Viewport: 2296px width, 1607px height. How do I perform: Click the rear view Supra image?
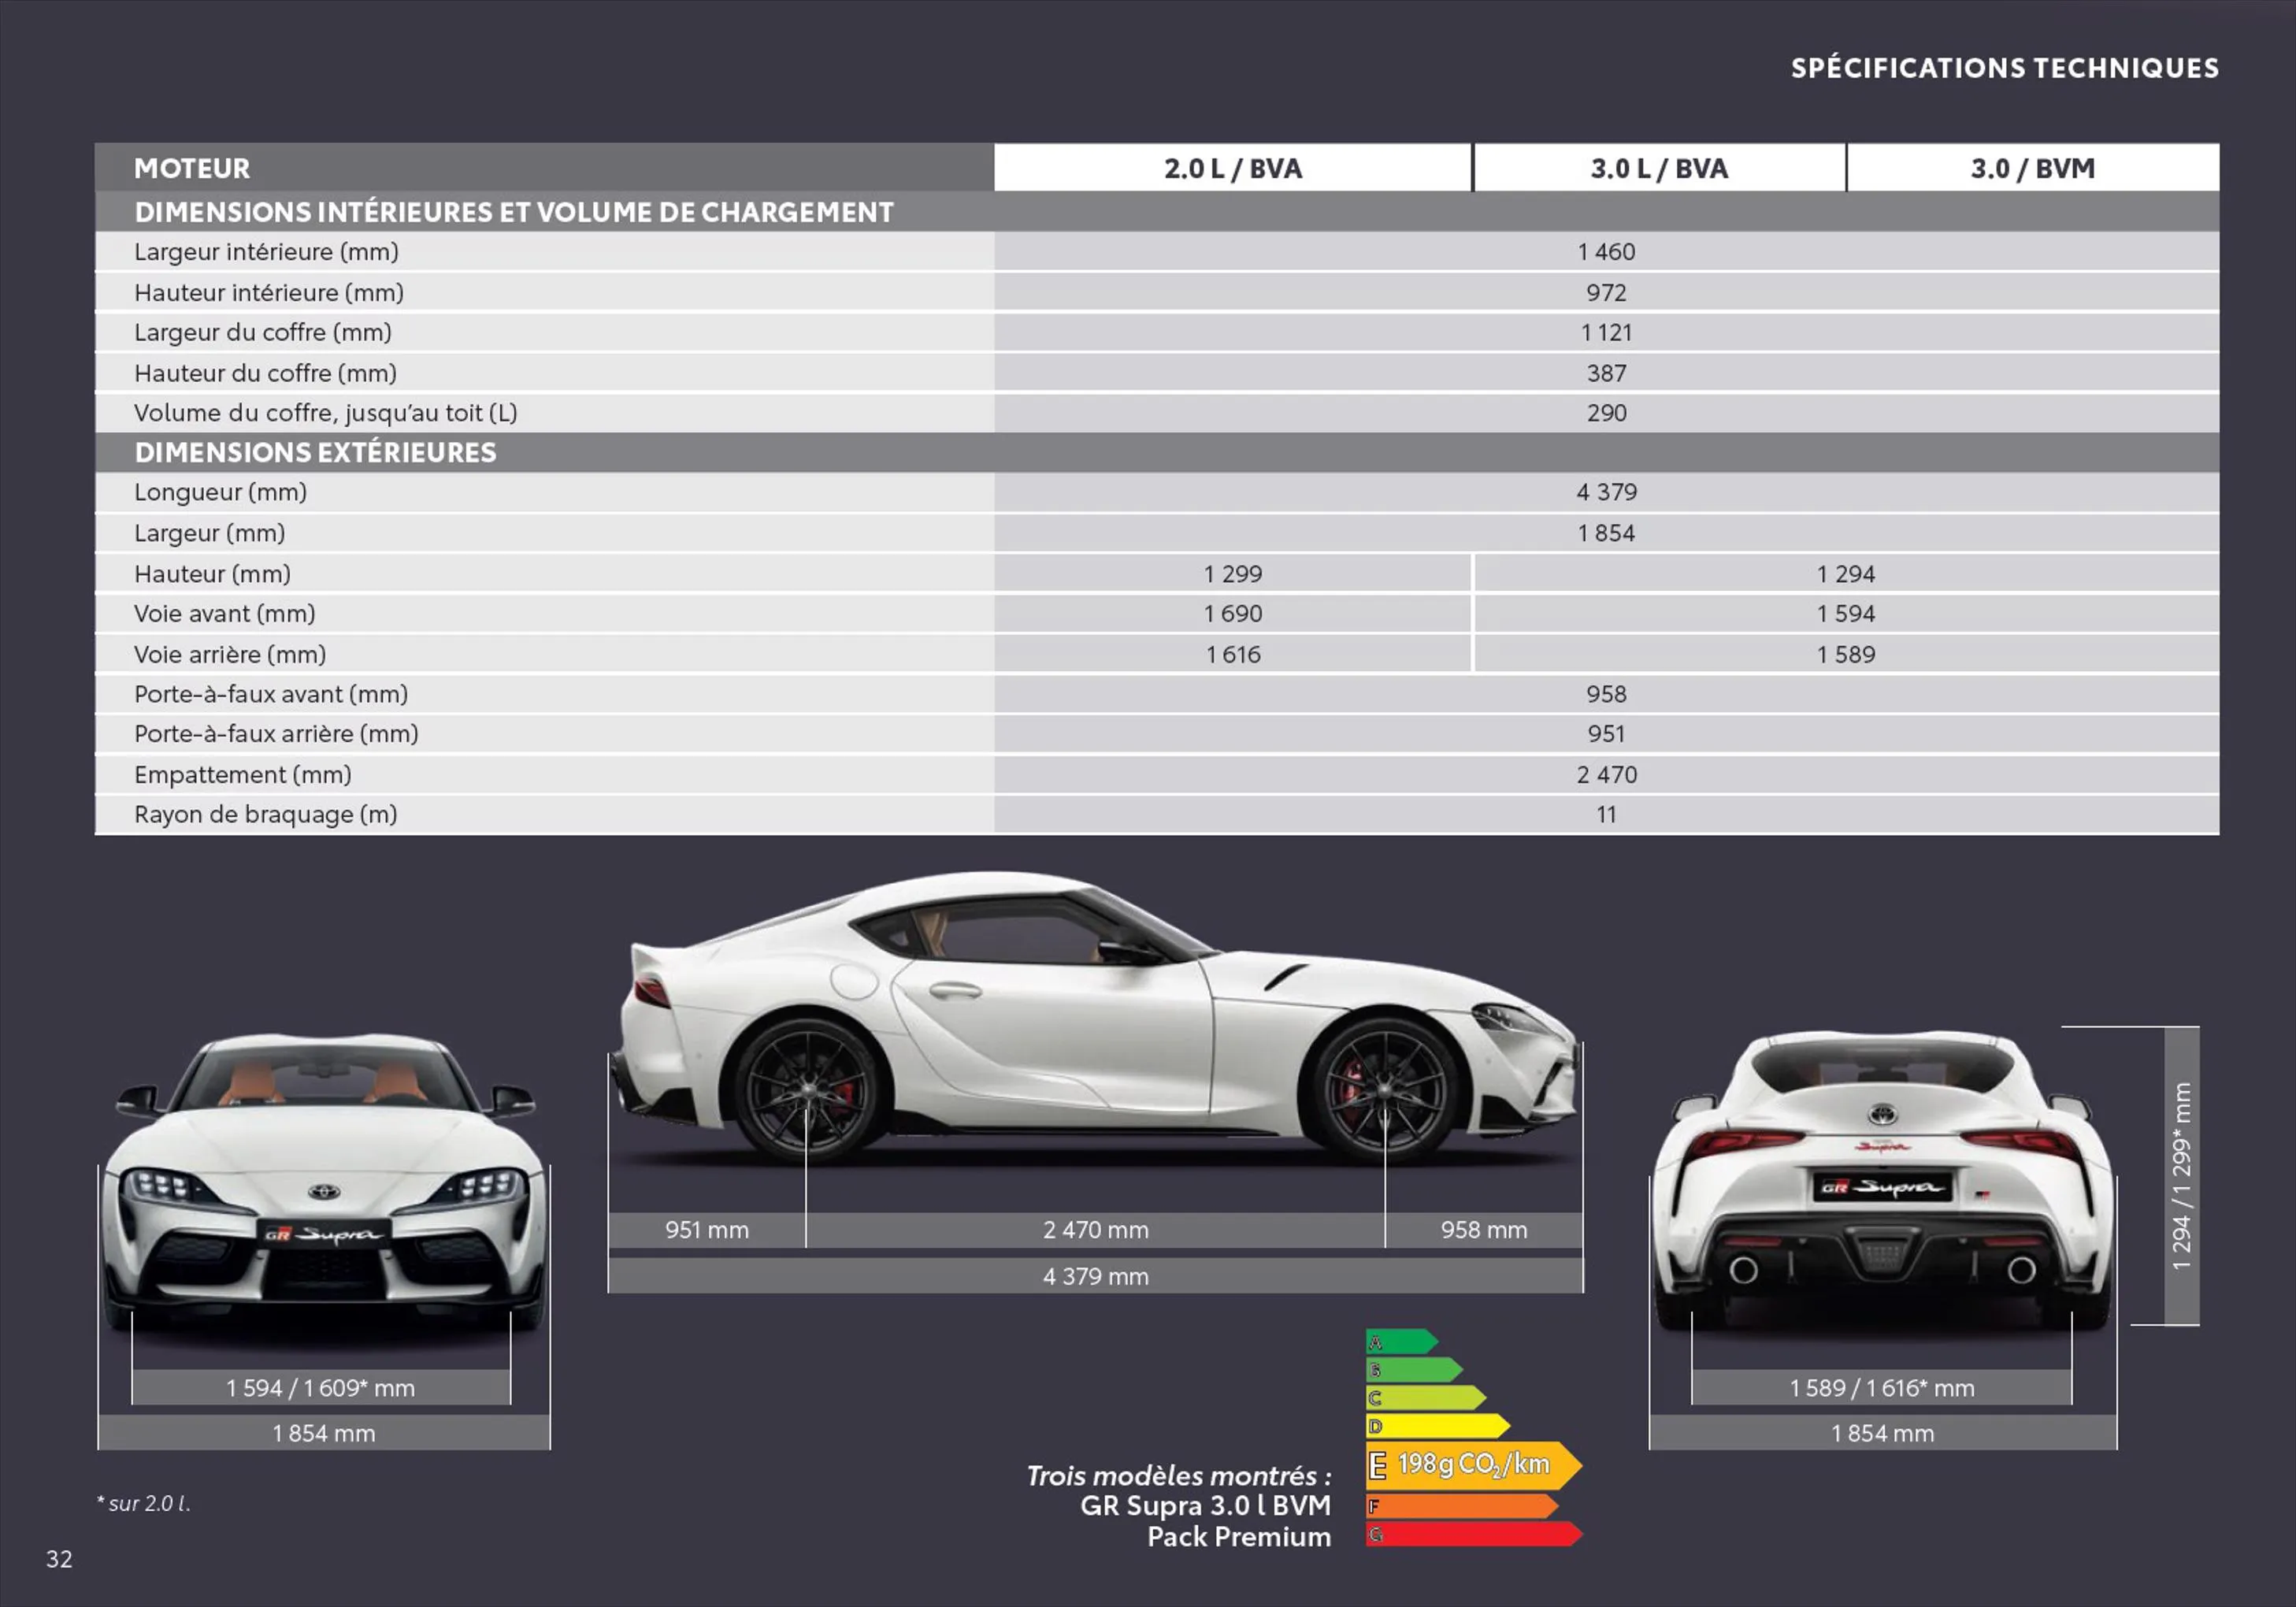pos(1882,1180)
